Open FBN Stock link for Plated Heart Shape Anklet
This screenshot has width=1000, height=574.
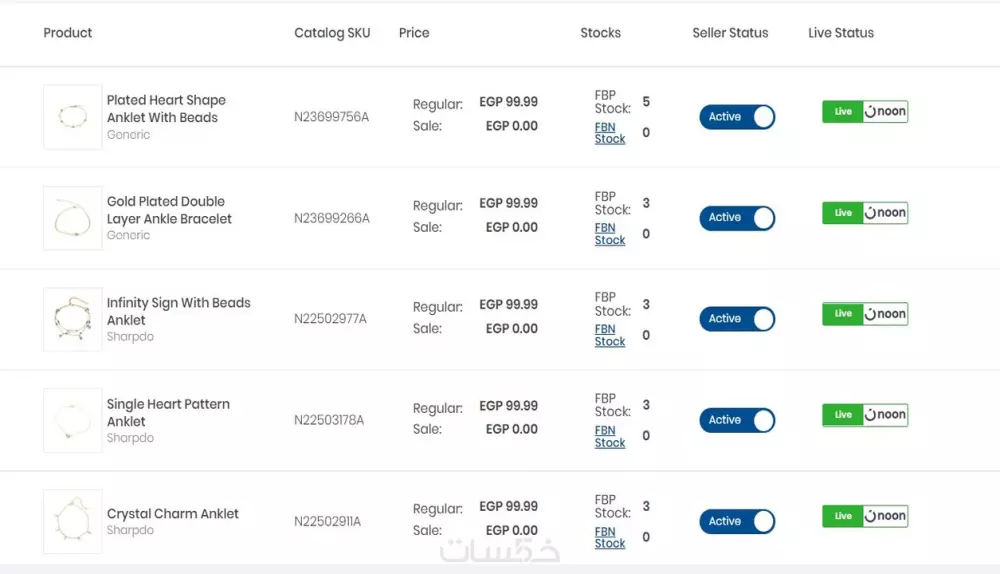(609, 133)
